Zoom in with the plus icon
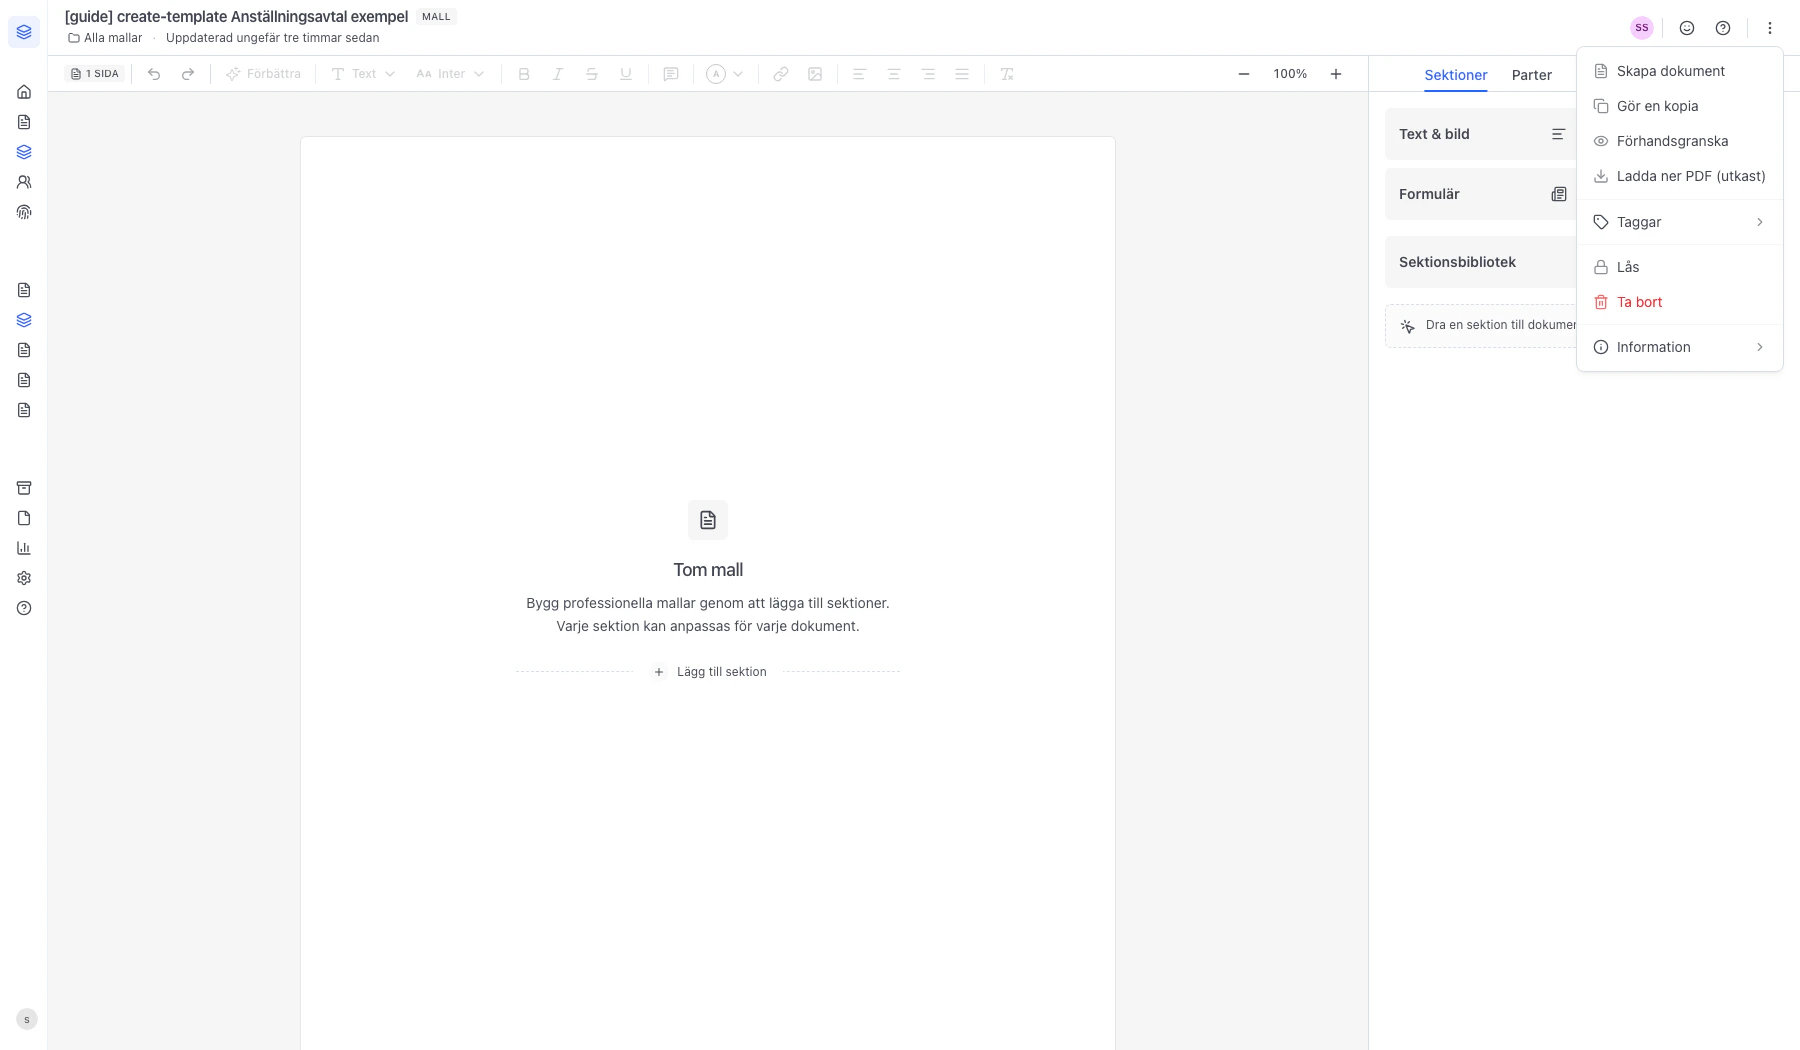The image size is (1800, 1050). pos(1336,74)
